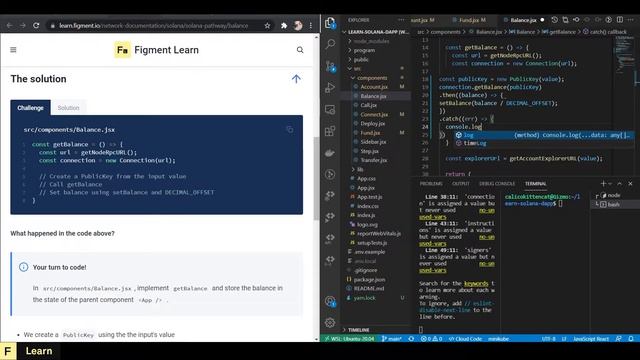Image resolution: width=640 pixels, height=360 pixels.
Task: Open the Manage gear in VS Code
Action: click(330, 322)
